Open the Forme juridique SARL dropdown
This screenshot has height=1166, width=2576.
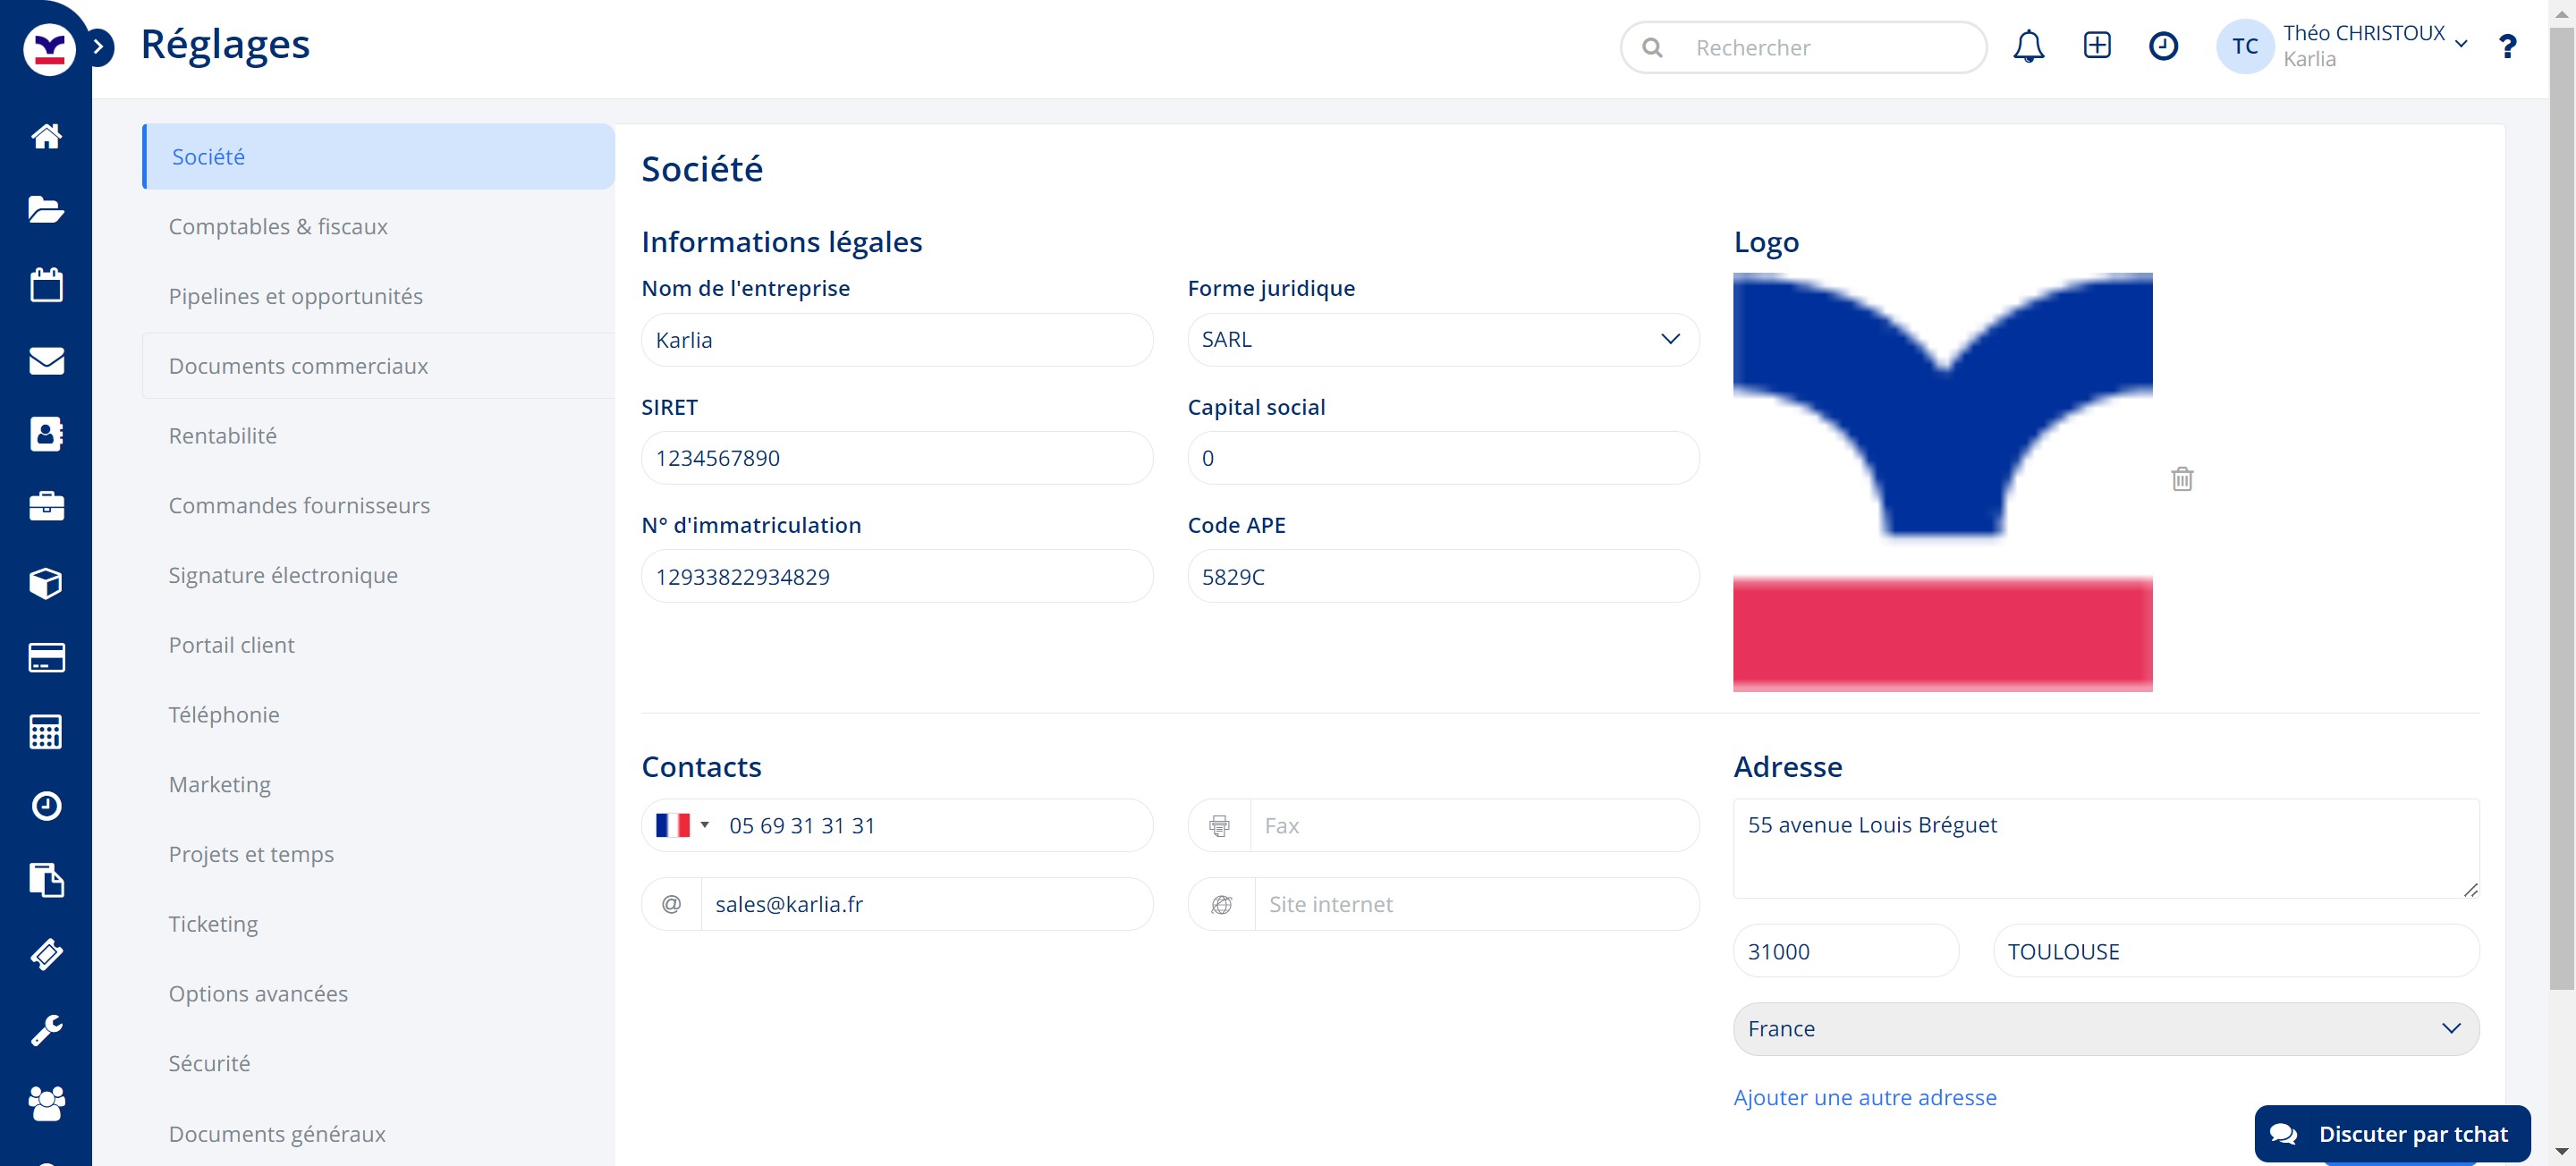coord(1442,340)
